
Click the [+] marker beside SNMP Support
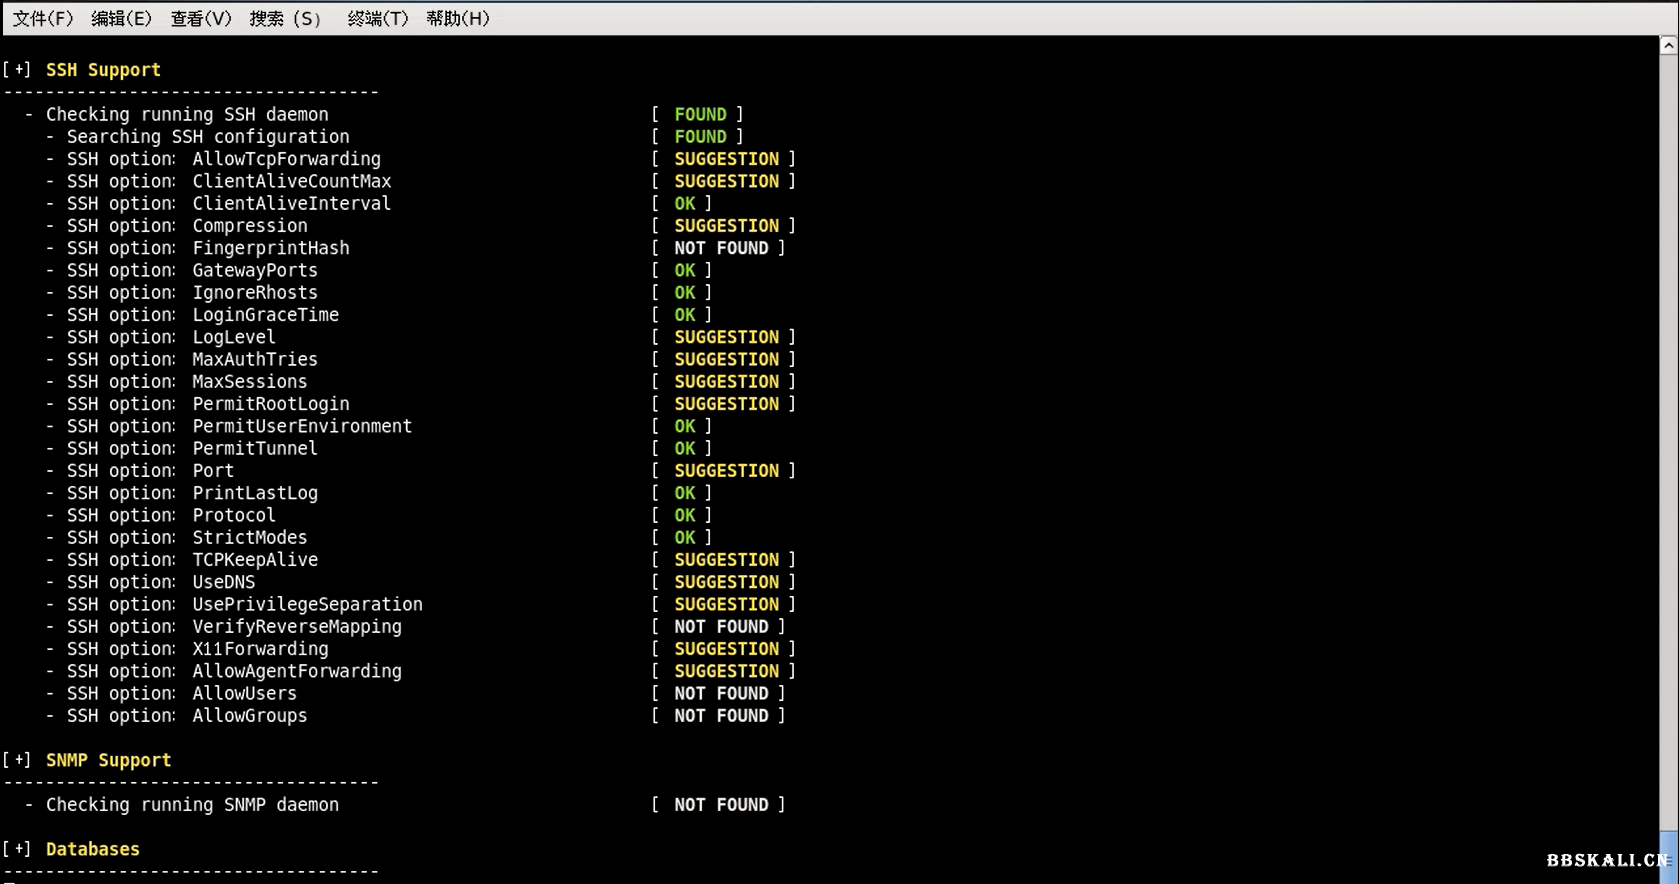pos(17,760)
